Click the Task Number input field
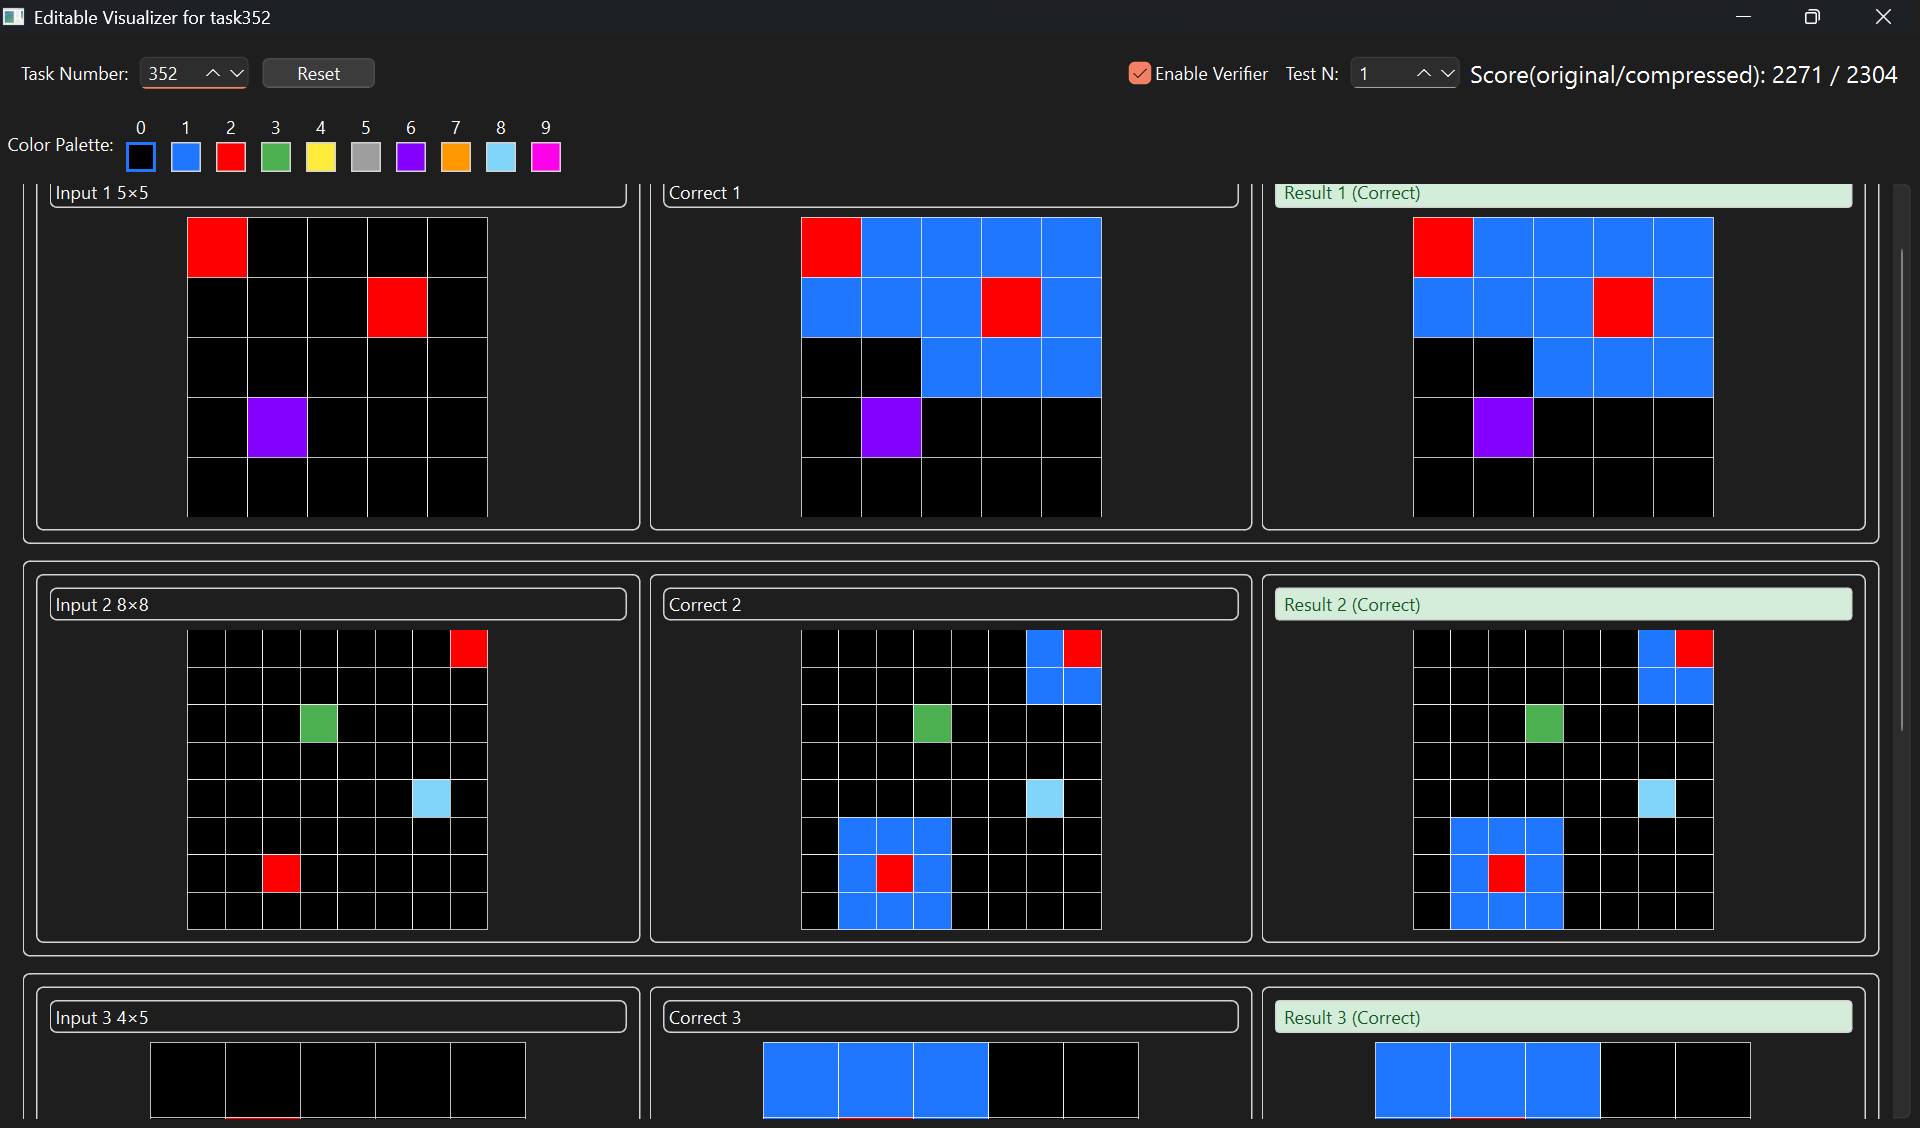Viewport: 1920px width, 1128px height. pyautogui.click(x=170, y=73)
